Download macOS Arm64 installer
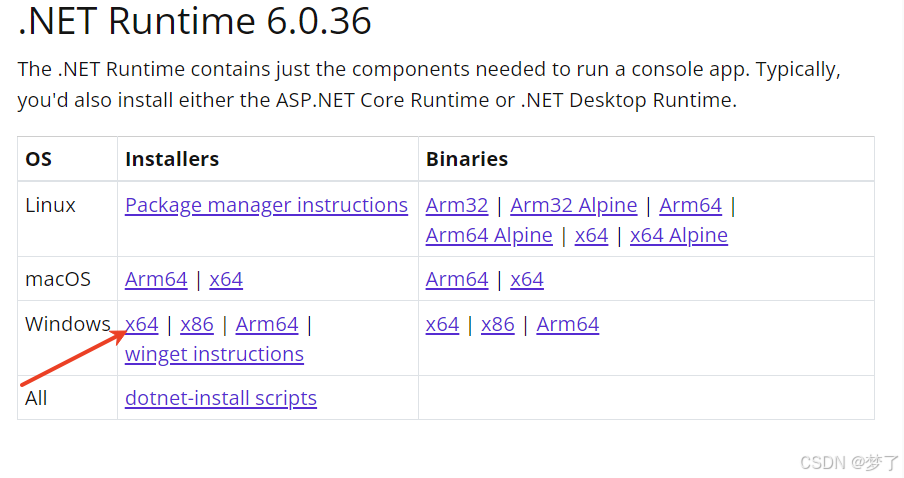 (x=156, y=280)
